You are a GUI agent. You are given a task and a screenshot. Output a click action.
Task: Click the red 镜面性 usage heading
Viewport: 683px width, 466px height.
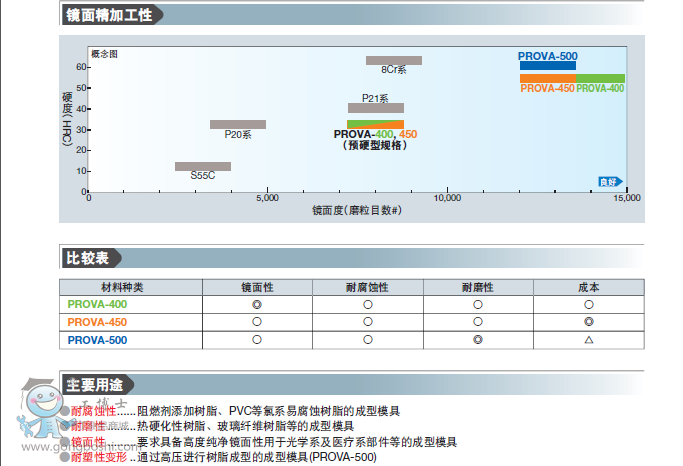click(x=88, y=442)
